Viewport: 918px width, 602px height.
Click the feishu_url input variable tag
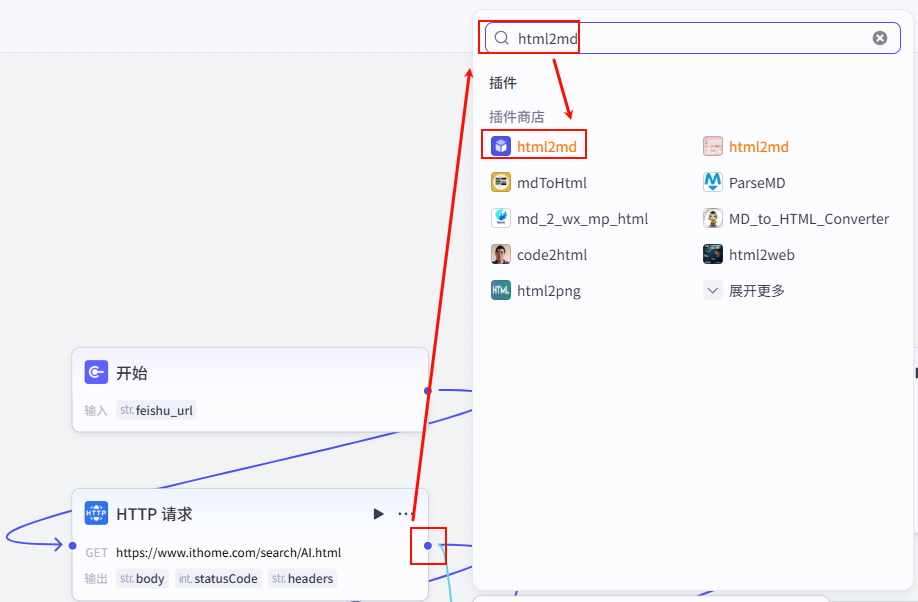(156, 410)
